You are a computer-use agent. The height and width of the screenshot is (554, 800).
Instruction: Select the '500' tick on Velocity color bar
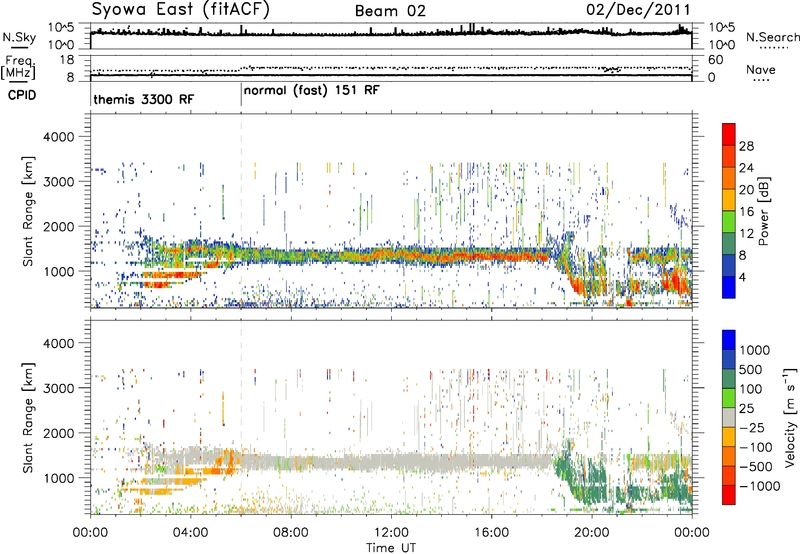tap(750, 369)
